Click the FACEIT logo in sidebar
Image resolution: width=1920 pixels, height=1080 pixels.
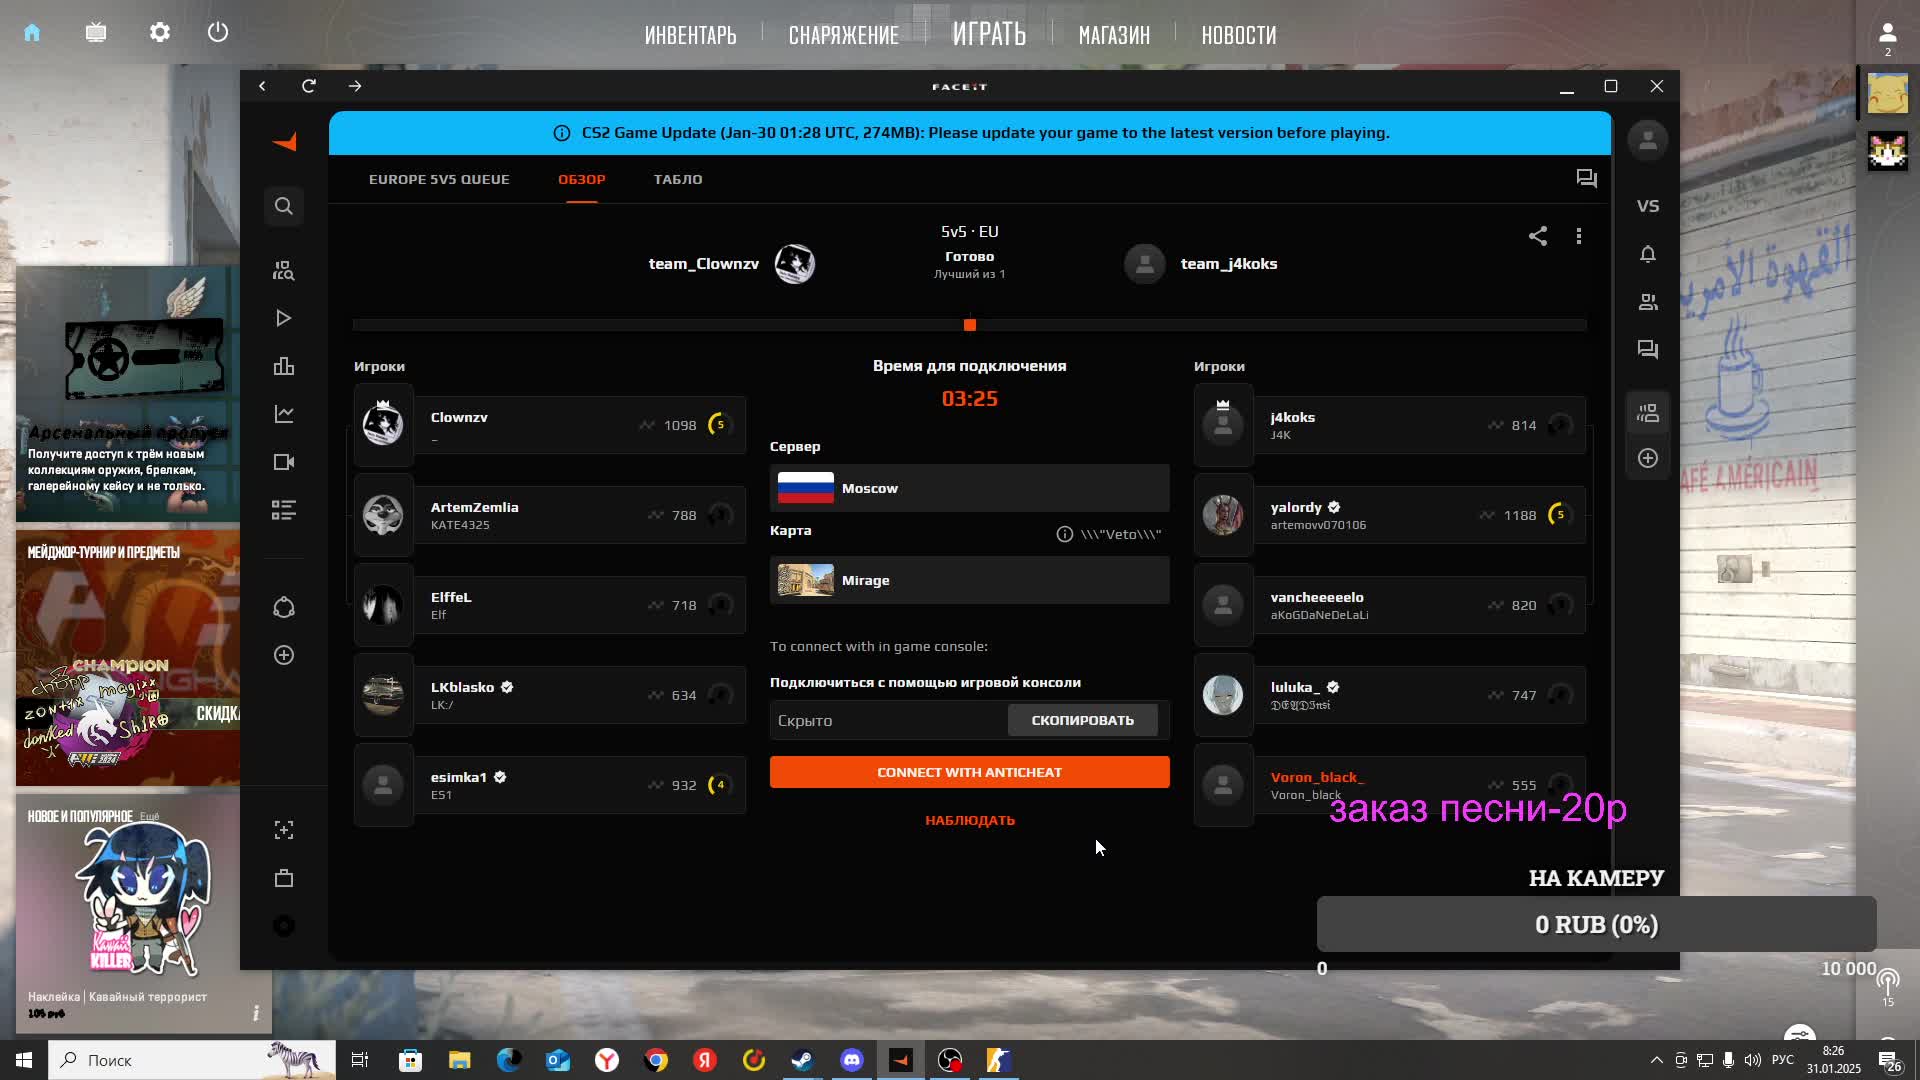coord(285,142)
